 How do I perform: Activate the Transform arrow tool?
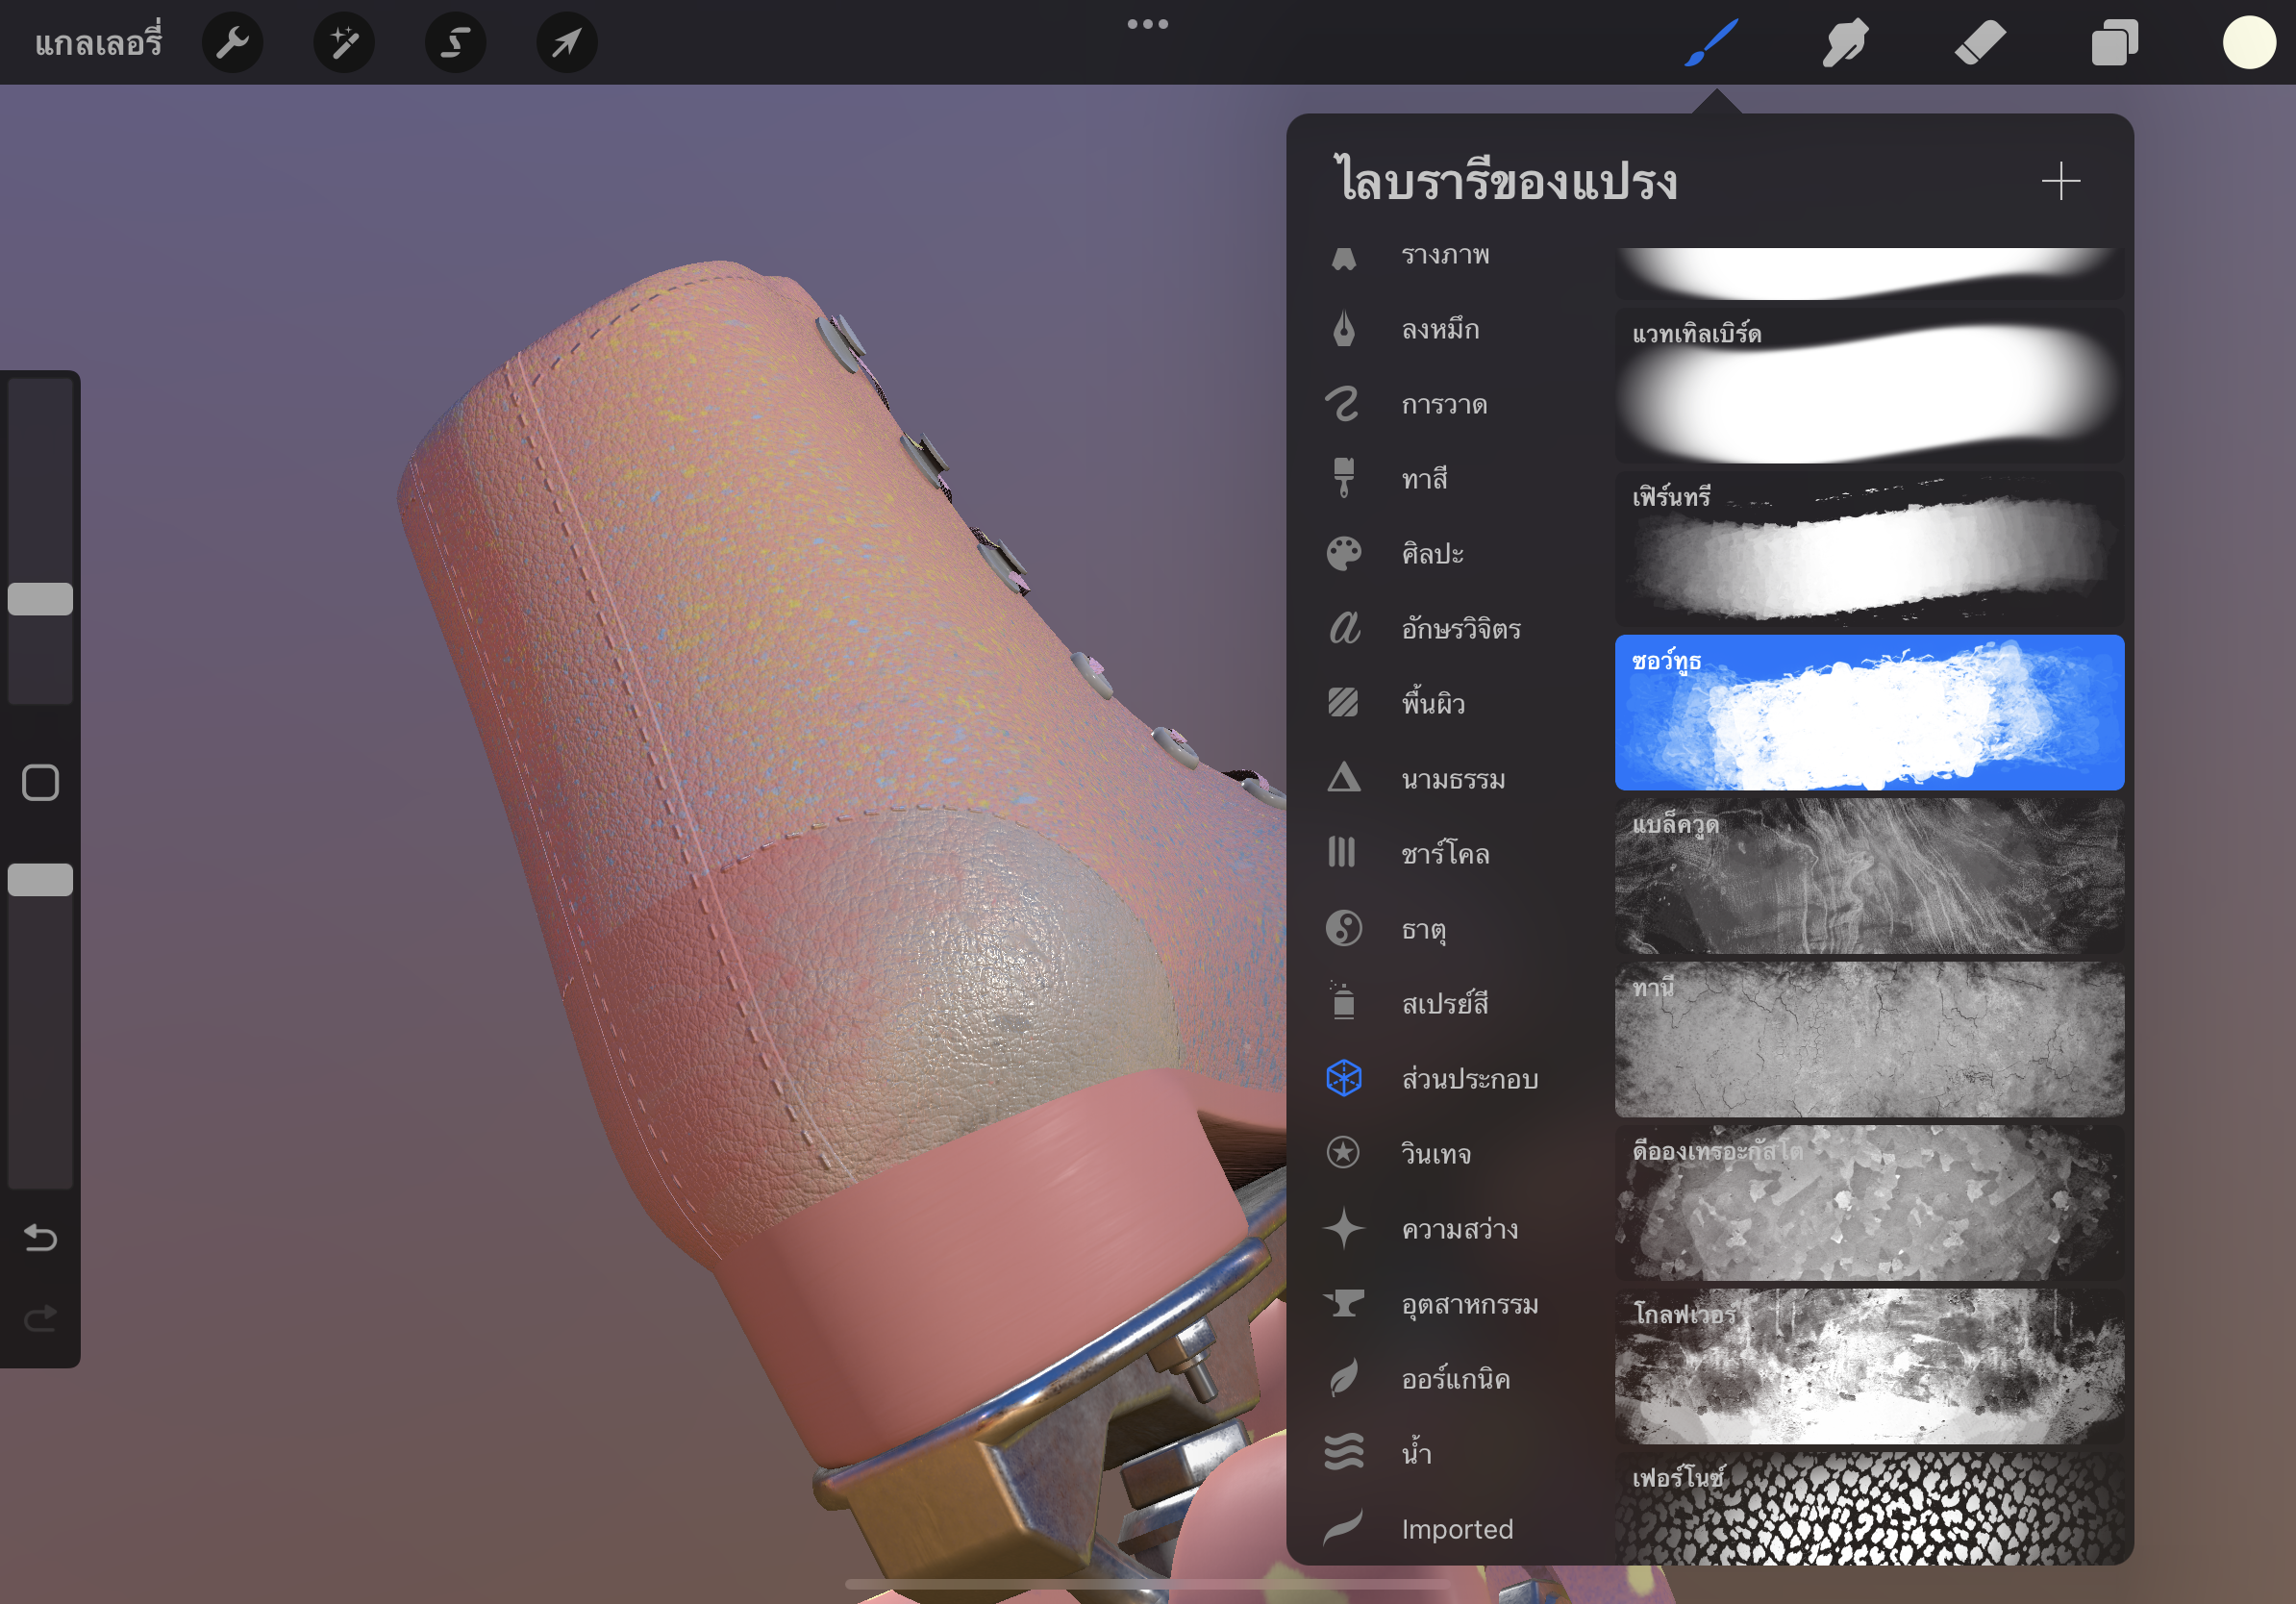tap(567, 43)
